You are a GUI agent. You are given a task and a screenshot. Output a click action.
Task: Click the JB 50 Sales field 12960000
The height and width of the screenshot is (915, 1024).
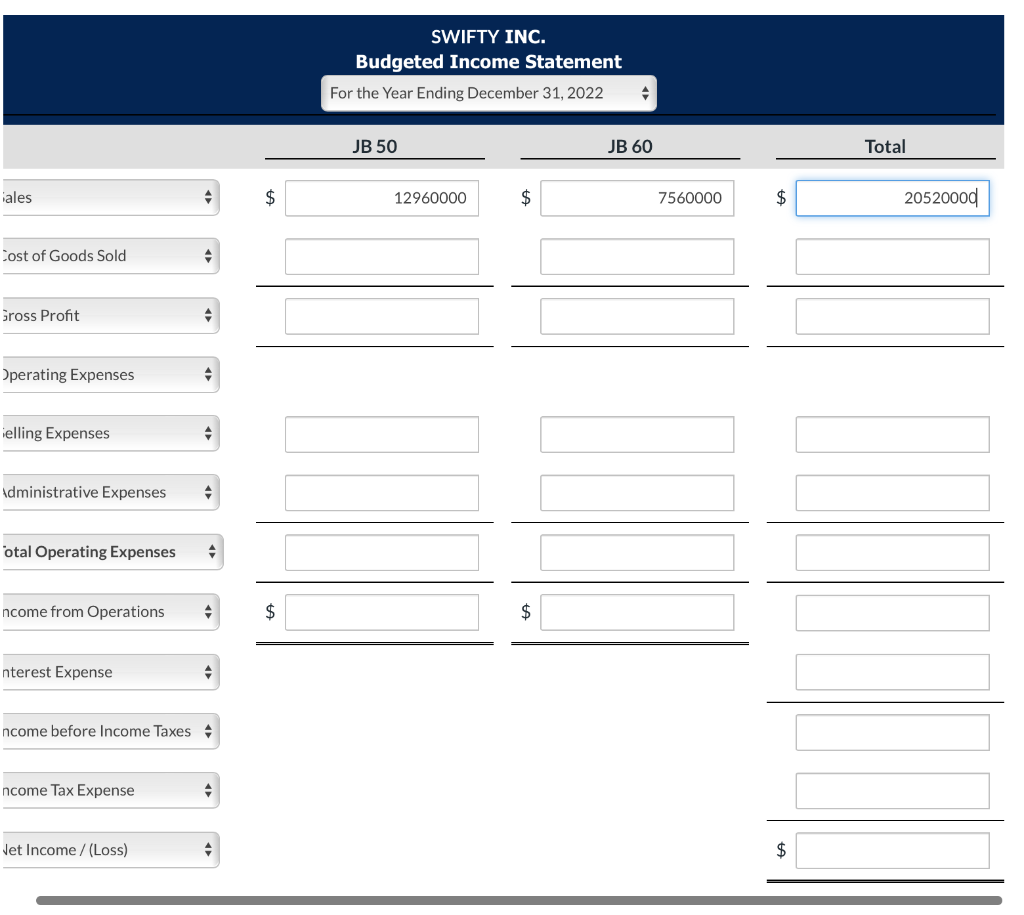382,198
